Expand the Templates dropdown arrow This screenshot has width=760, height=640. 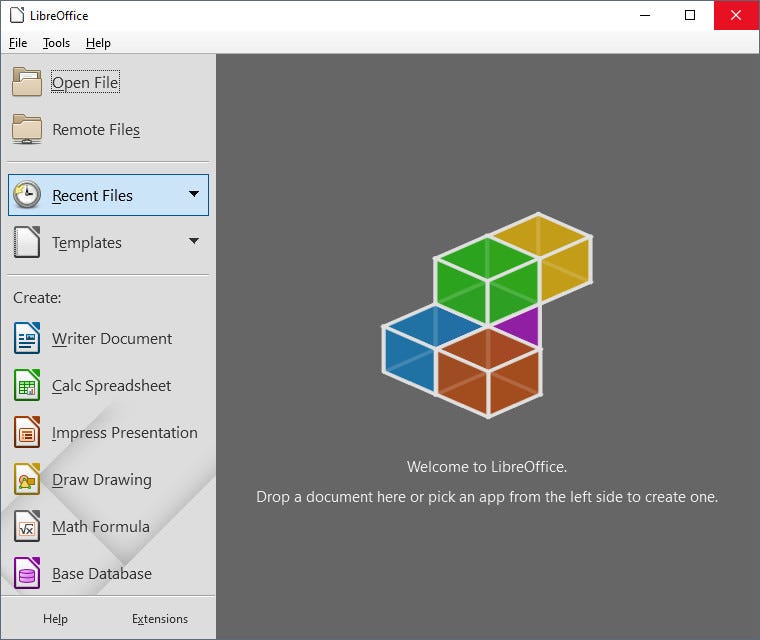[194, 241]
